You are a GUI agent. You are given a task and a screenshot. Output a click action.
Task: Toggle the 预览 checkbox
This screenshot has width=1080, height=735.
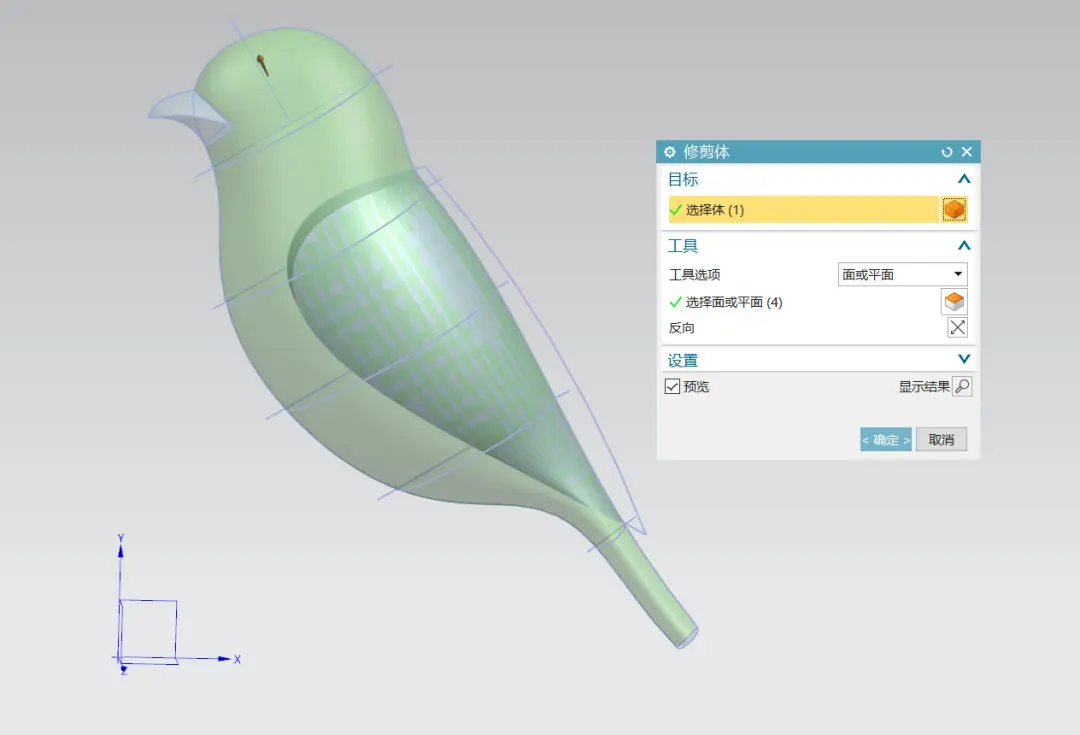tap(672, 386)
